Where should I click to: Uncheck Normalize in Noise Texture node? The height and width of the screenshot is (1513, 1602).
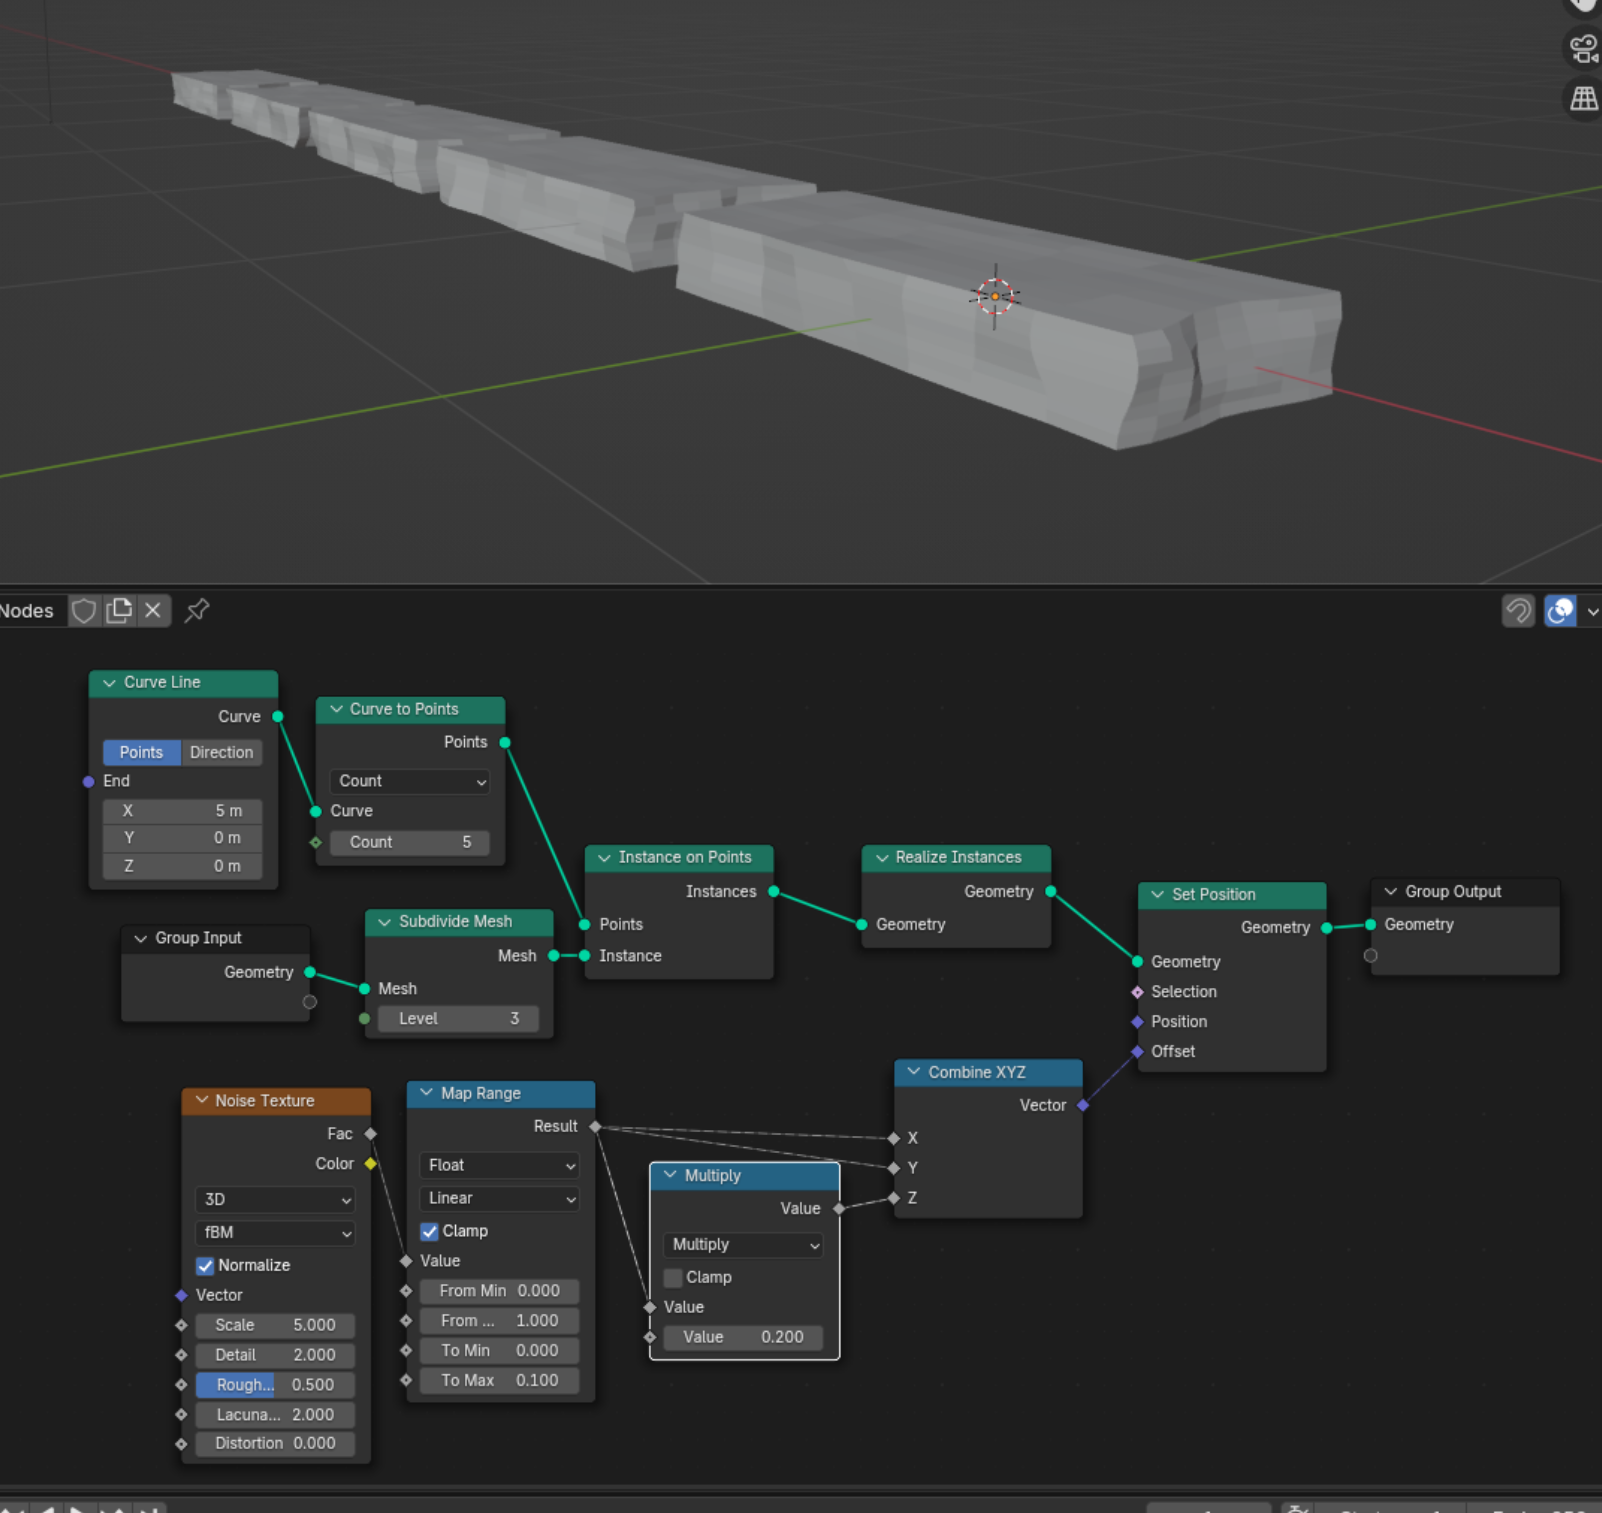click(x=206, y=1265)
